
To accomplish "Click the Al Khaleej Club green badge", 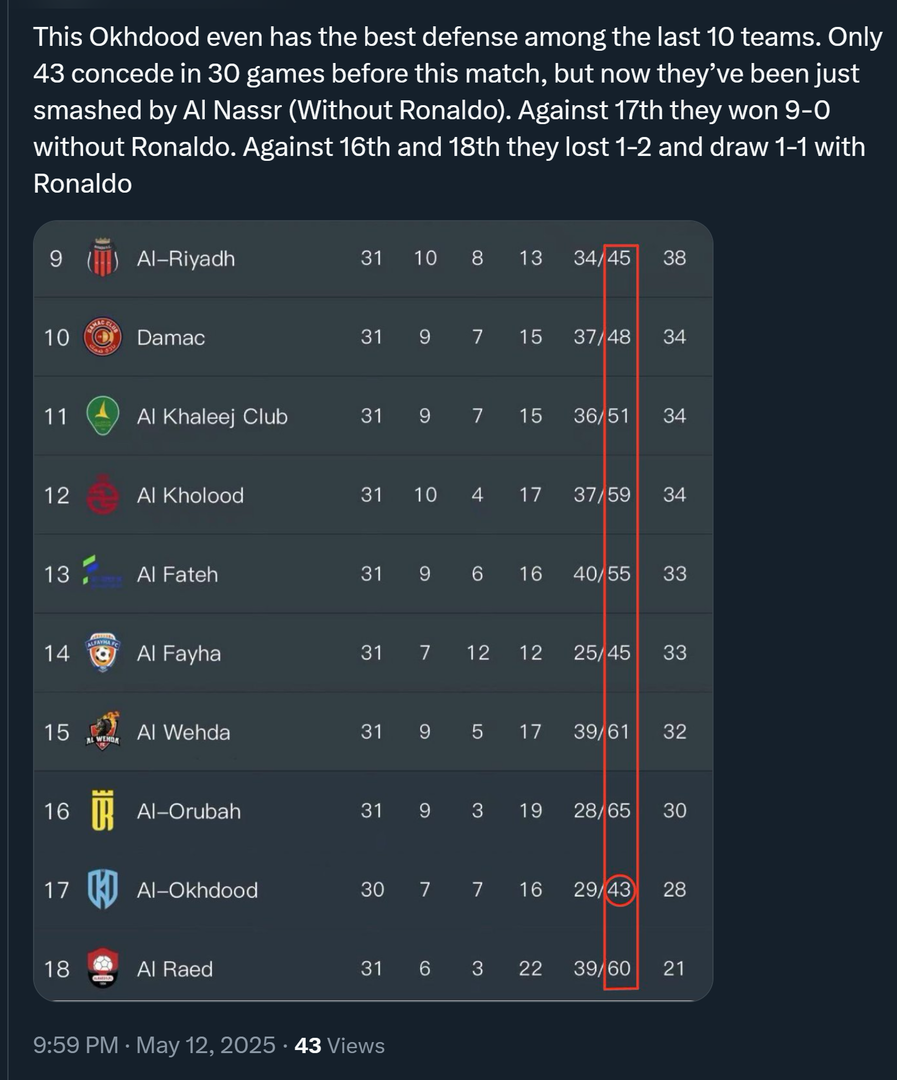I will click(103, 415).
